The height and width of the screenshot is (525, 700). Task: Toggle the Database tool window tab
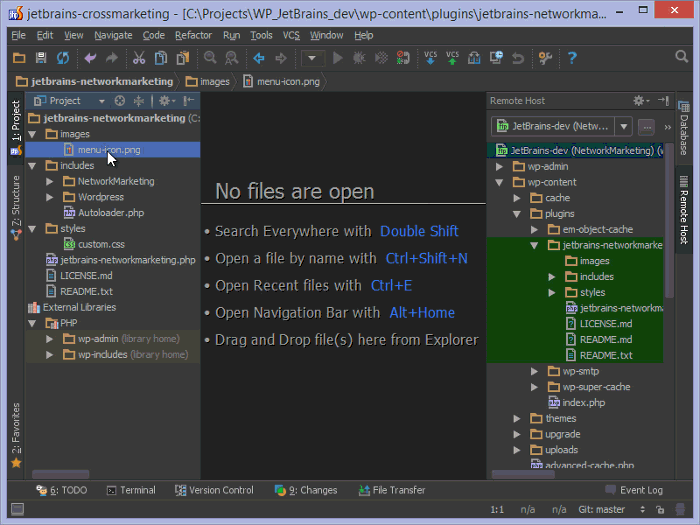point(683,128)
